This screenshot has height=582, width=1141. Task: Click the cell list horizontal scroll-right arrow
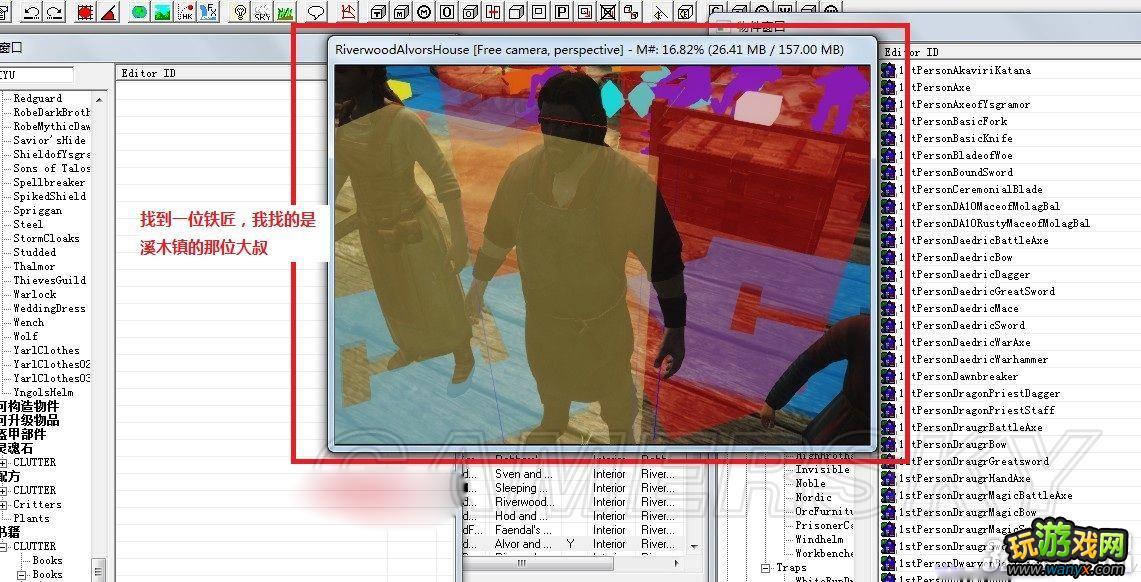tap(677, 563)
